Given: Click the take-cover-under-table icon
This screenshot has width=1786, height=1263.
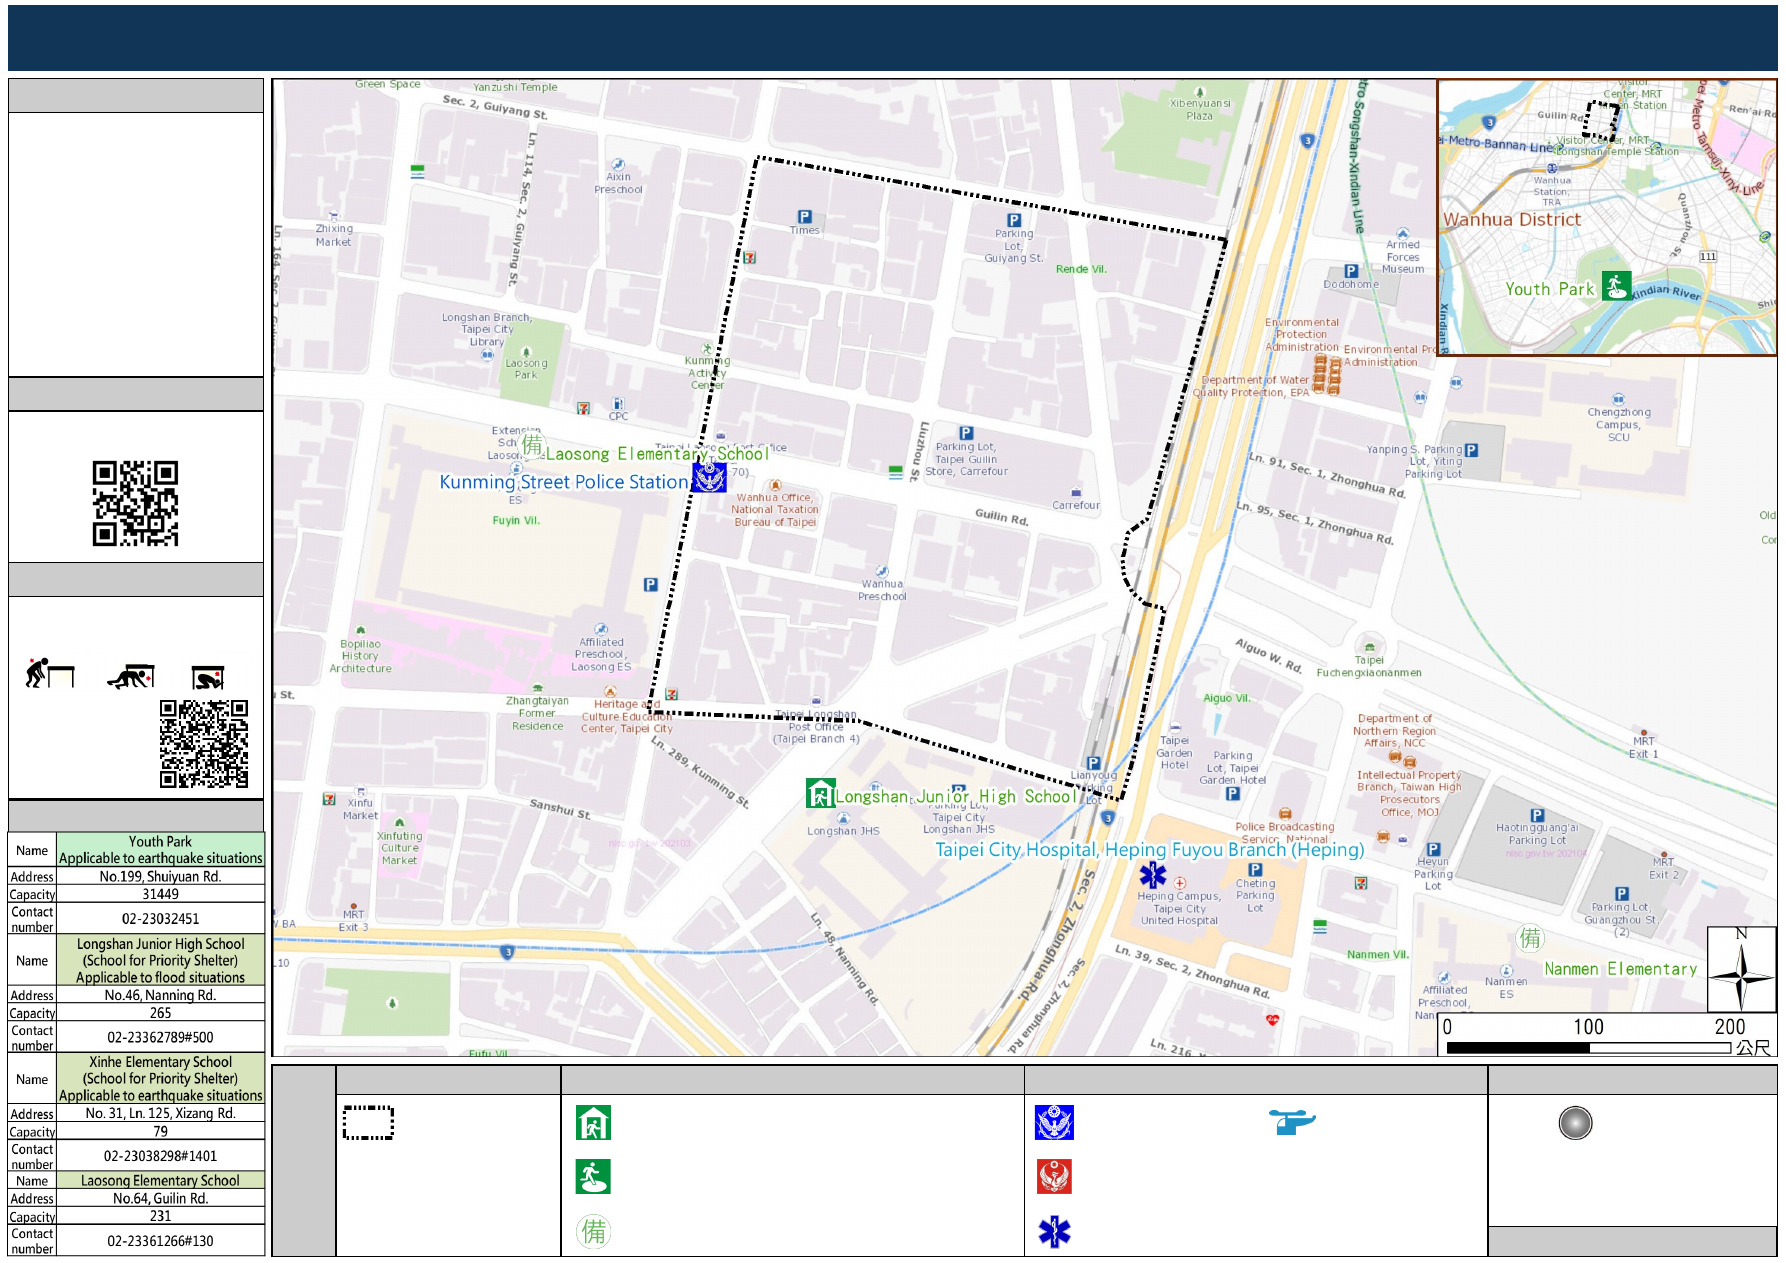Looking at the screenshot, I should 131,677.
